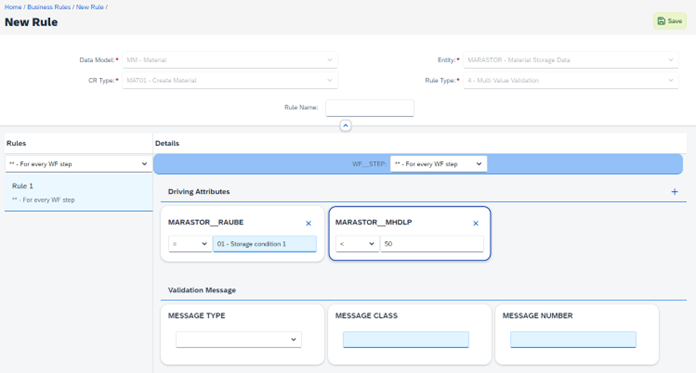Image resolution: width=696 pixels, height=373 pixels.
Task: Open Business Rules breadcrumb link
Action: tap(49, 7)
